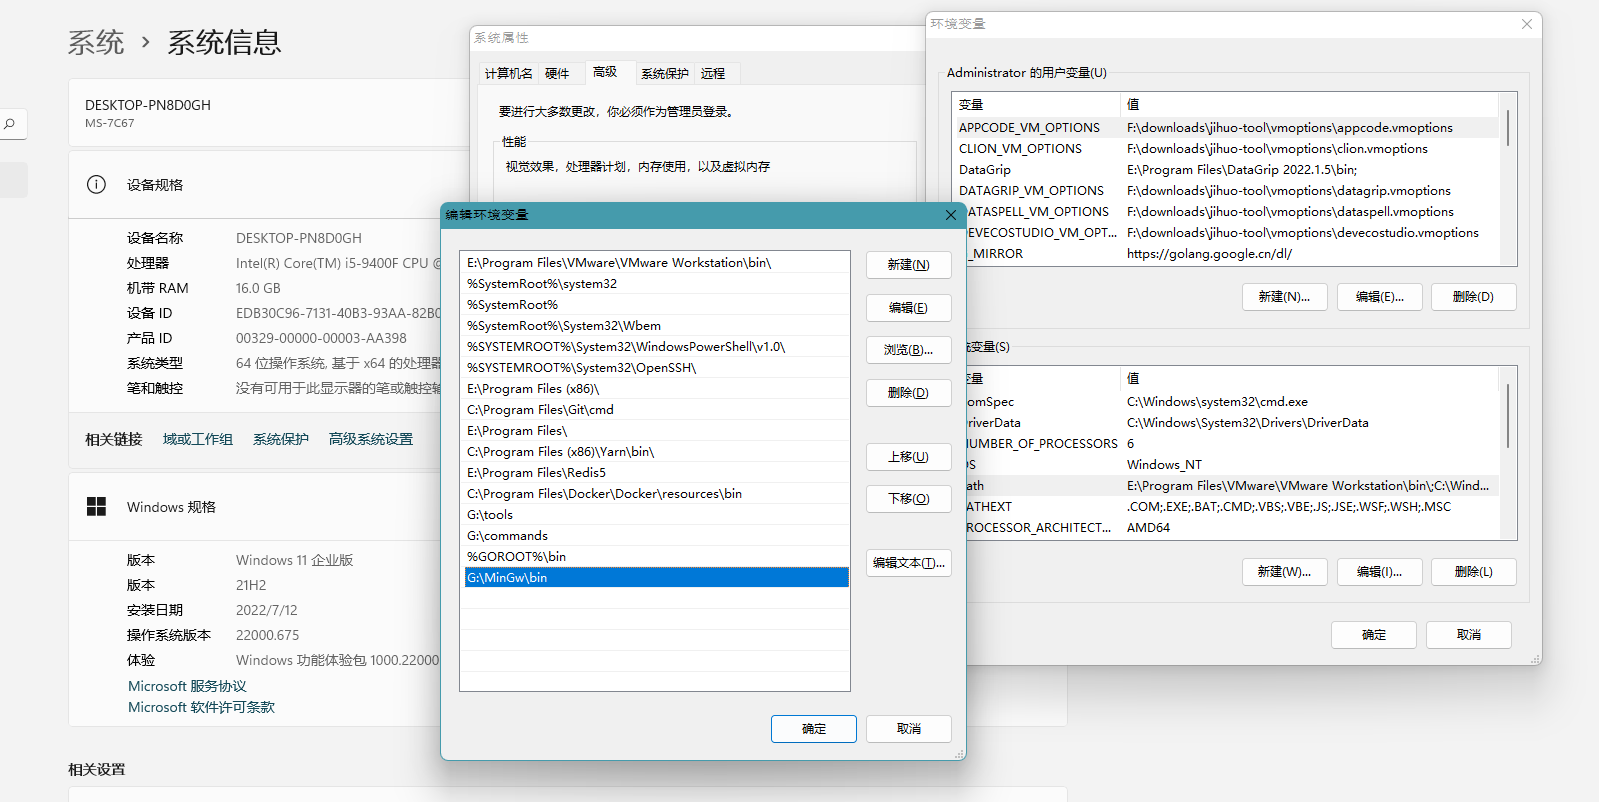Open the 高级系统设置 link
The height and width of the screenshot is (802, 1599).
371,439
